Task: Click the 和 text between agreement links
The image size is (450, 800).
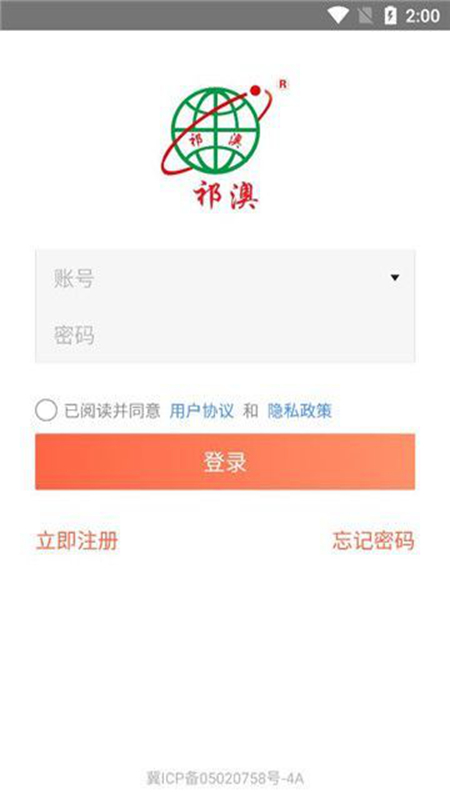Action: click(x=251, y=410)
